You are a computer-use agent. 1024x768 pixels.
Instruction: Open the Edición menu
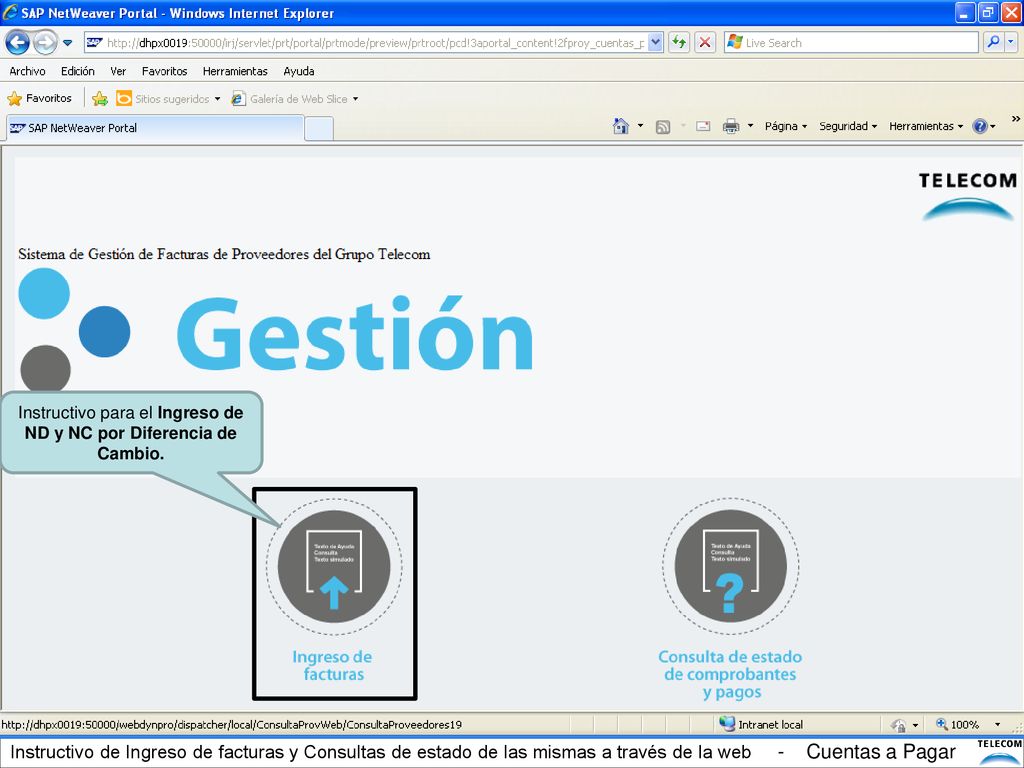pos(78,71)
